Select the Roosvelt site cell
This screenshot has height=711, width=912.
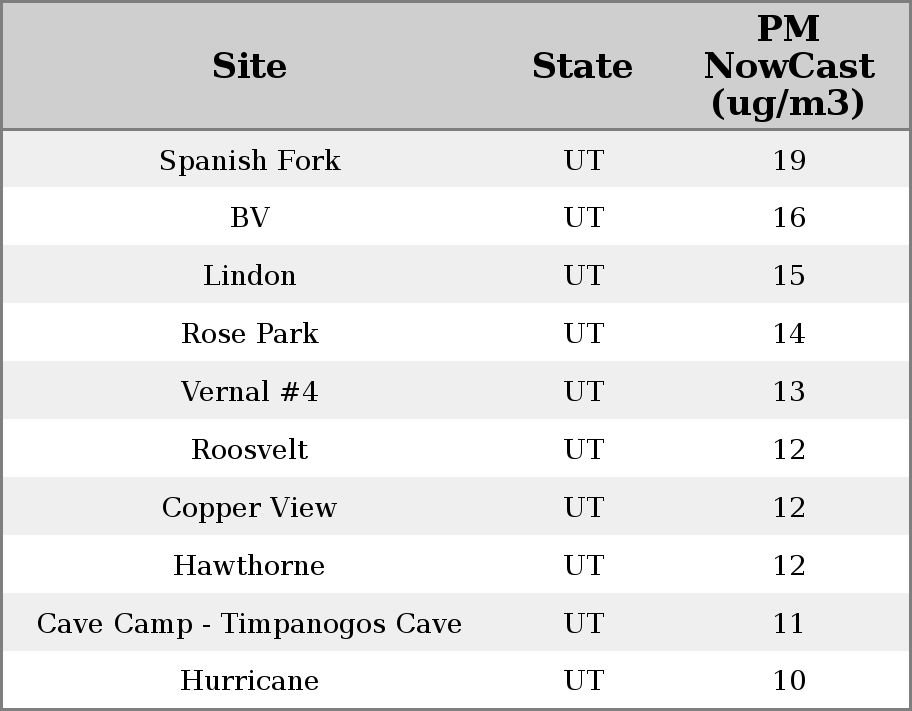pyautogui.click(x=250, y=450)
